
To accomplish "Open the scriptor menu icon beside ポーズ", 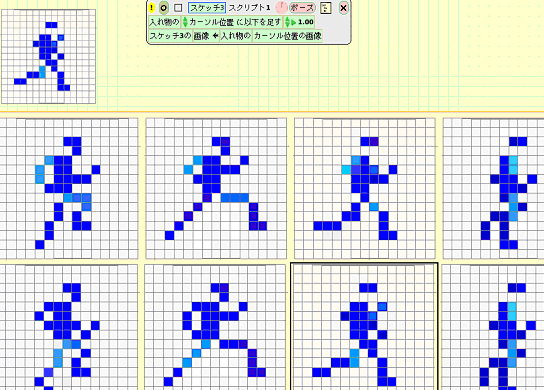I will (x=325, y=8).
